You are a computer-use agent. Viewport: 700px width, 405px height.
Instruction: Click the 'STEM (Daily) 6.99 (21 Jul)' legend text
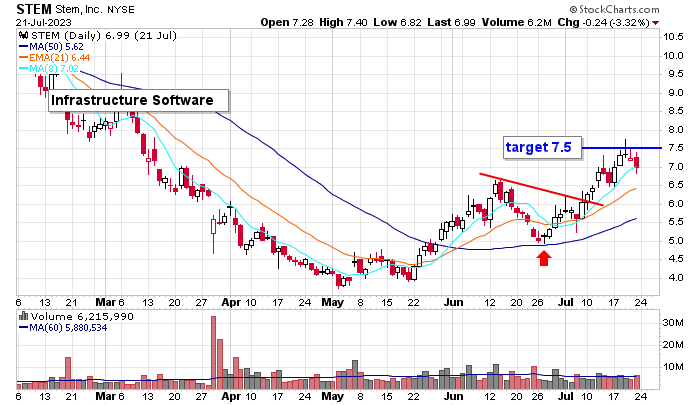[104, 36]
